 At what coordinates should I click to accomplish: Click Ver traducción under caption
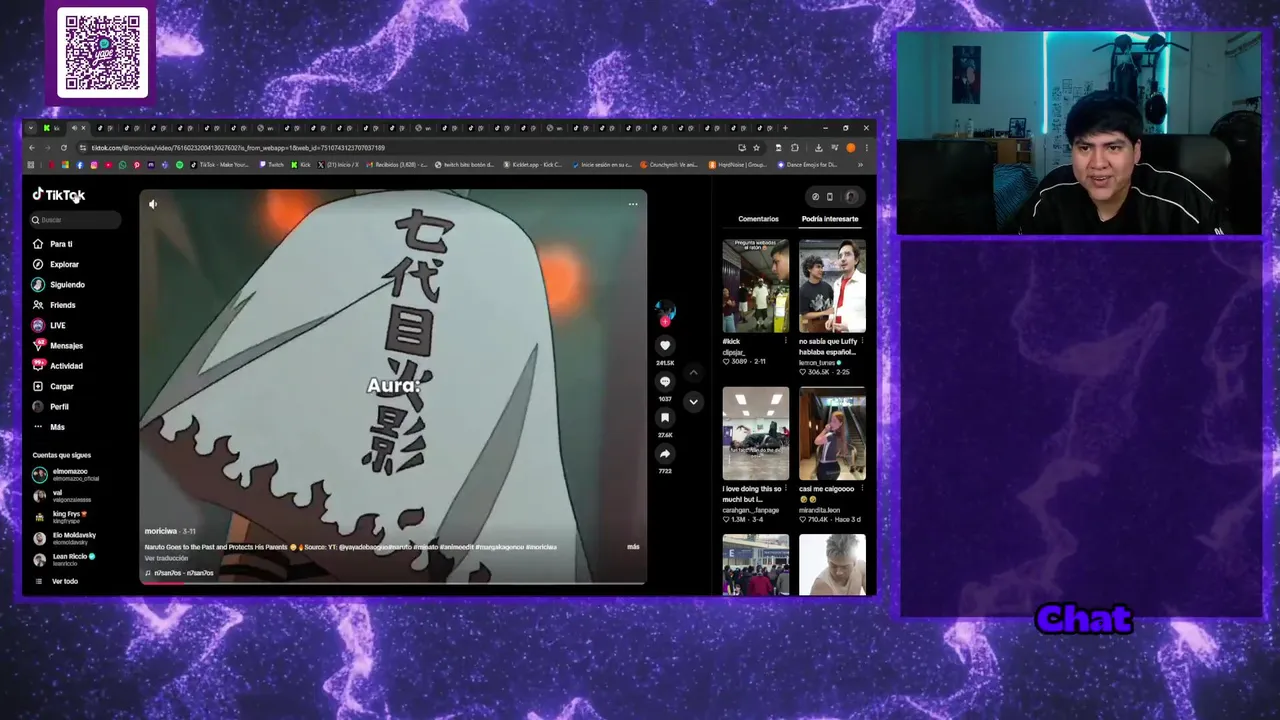pos(166,558)
